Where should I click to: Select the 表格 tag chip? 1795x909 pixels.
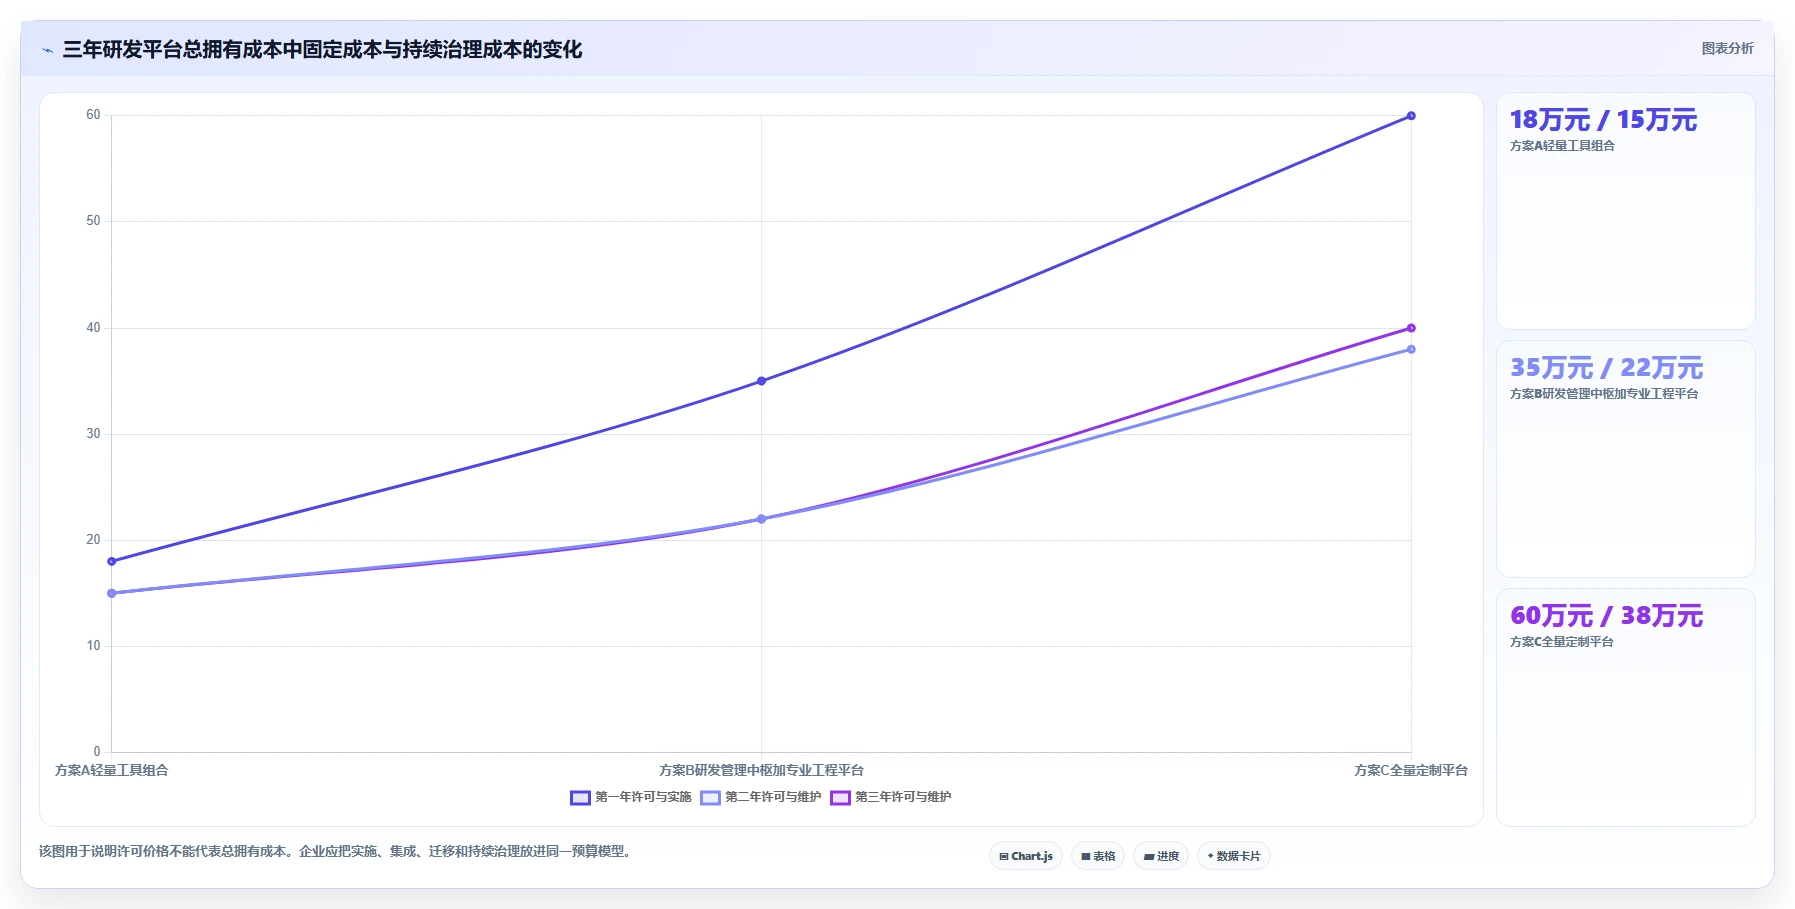click(1098, 856)
